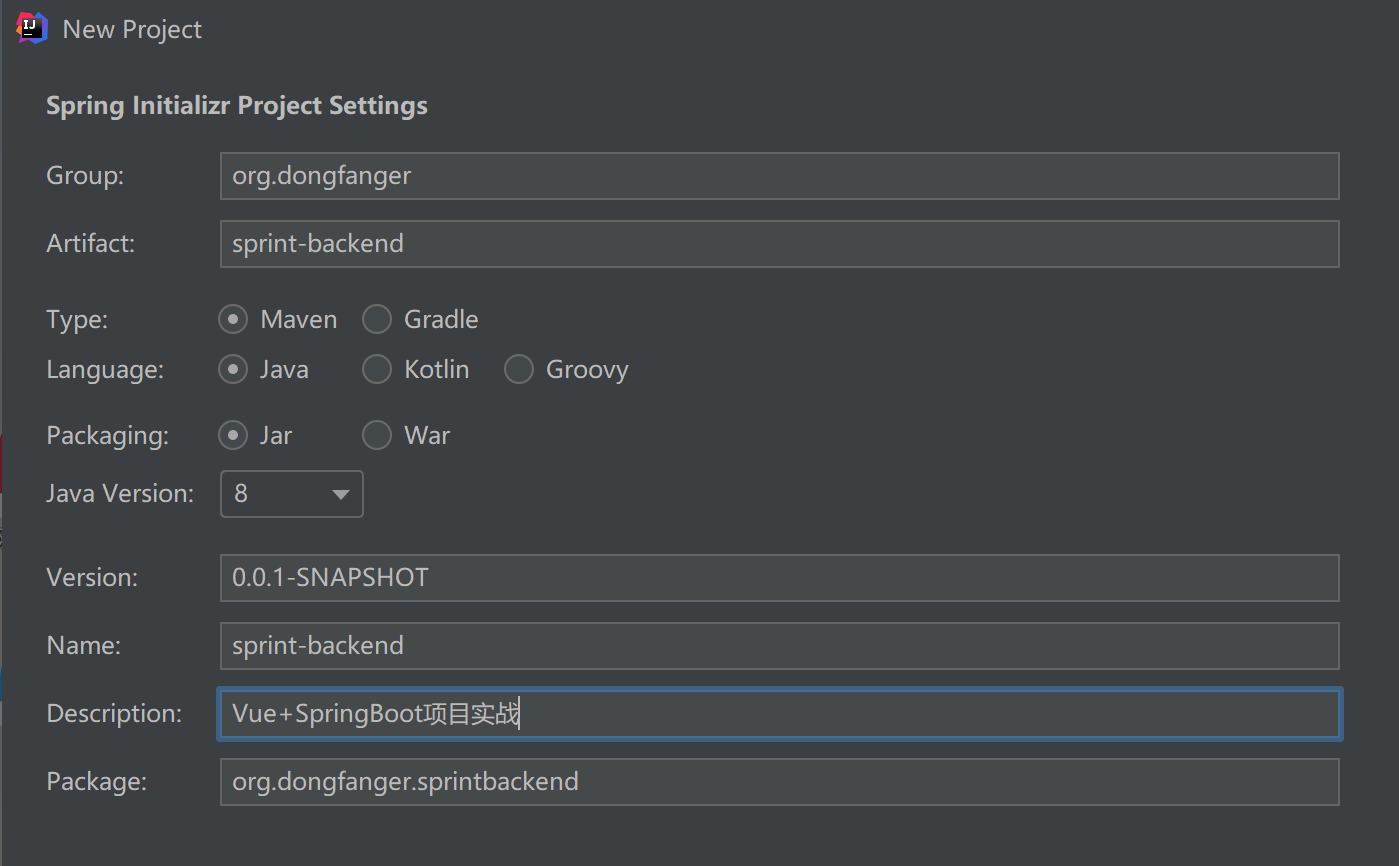Click the 'Version:' label

(x=92, y=578)
